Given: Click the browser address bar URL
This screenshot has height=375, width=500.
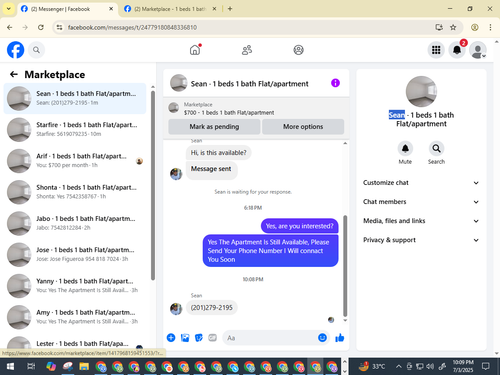Looking at the screenshot, I should coord(132,27).
